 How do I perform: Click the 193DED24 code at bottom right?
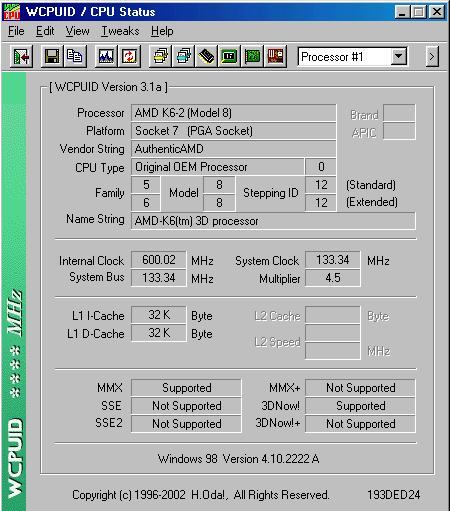pos(394,495)
